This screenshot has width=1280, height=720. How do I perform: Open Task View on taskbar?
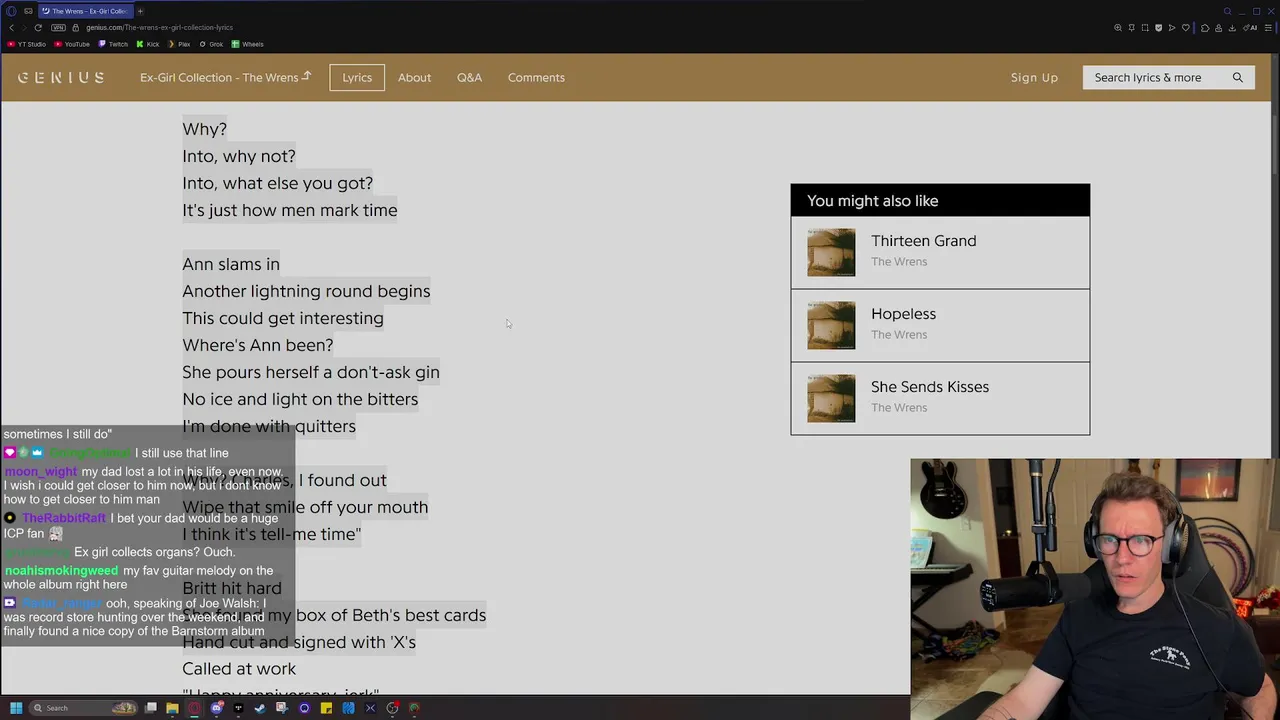(151, 708)
